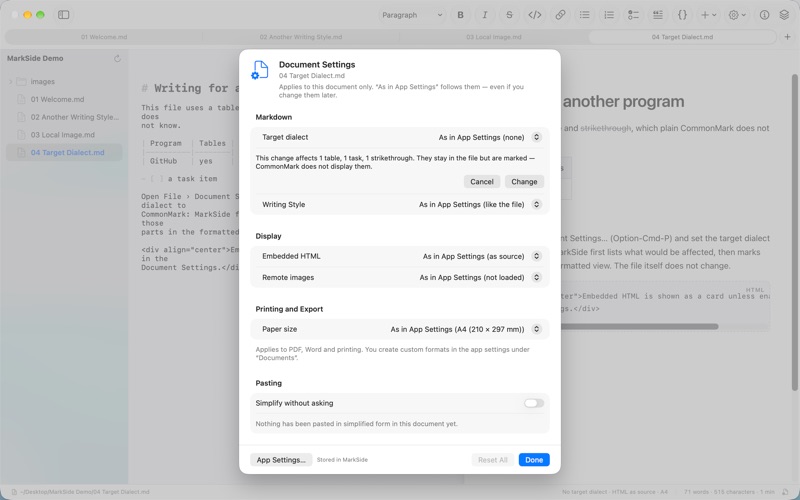Insert inline code with the </> icon

534,15
